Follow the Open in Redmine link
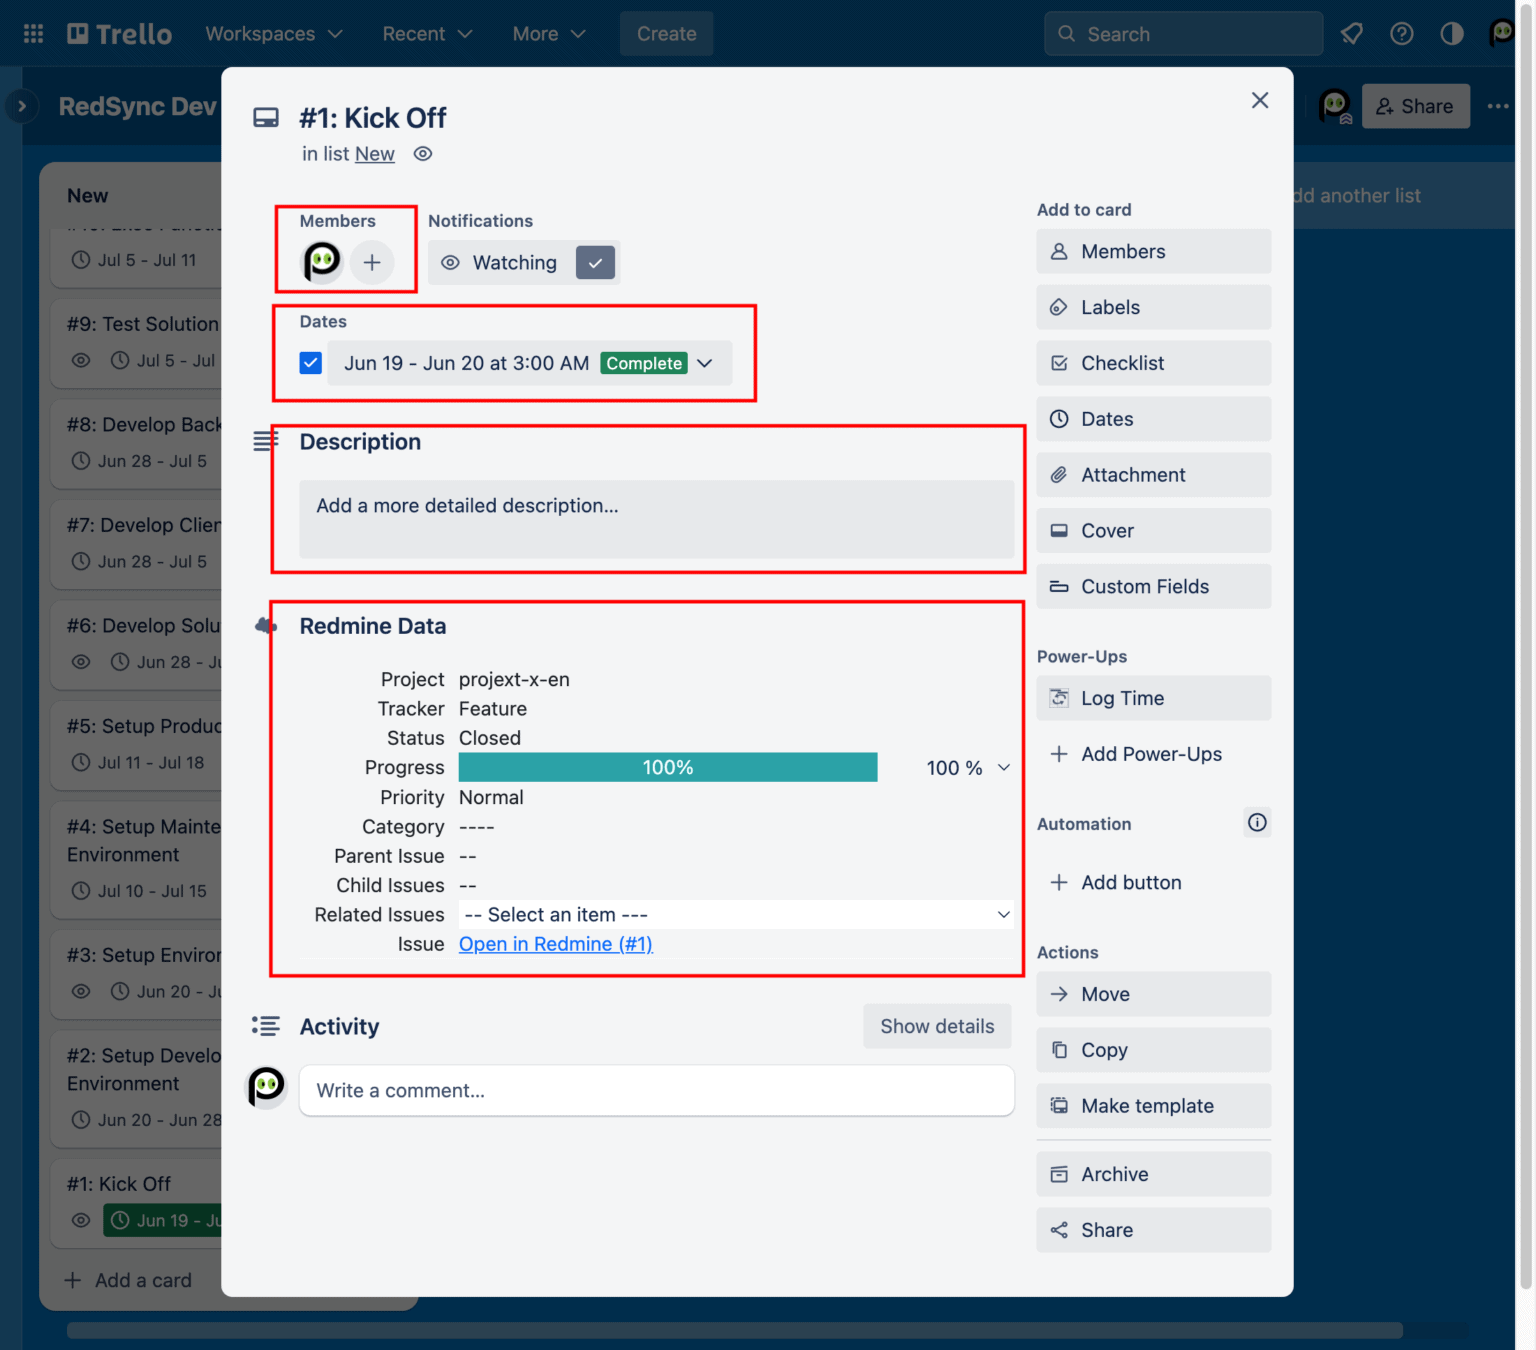 [x=555, y=944]
